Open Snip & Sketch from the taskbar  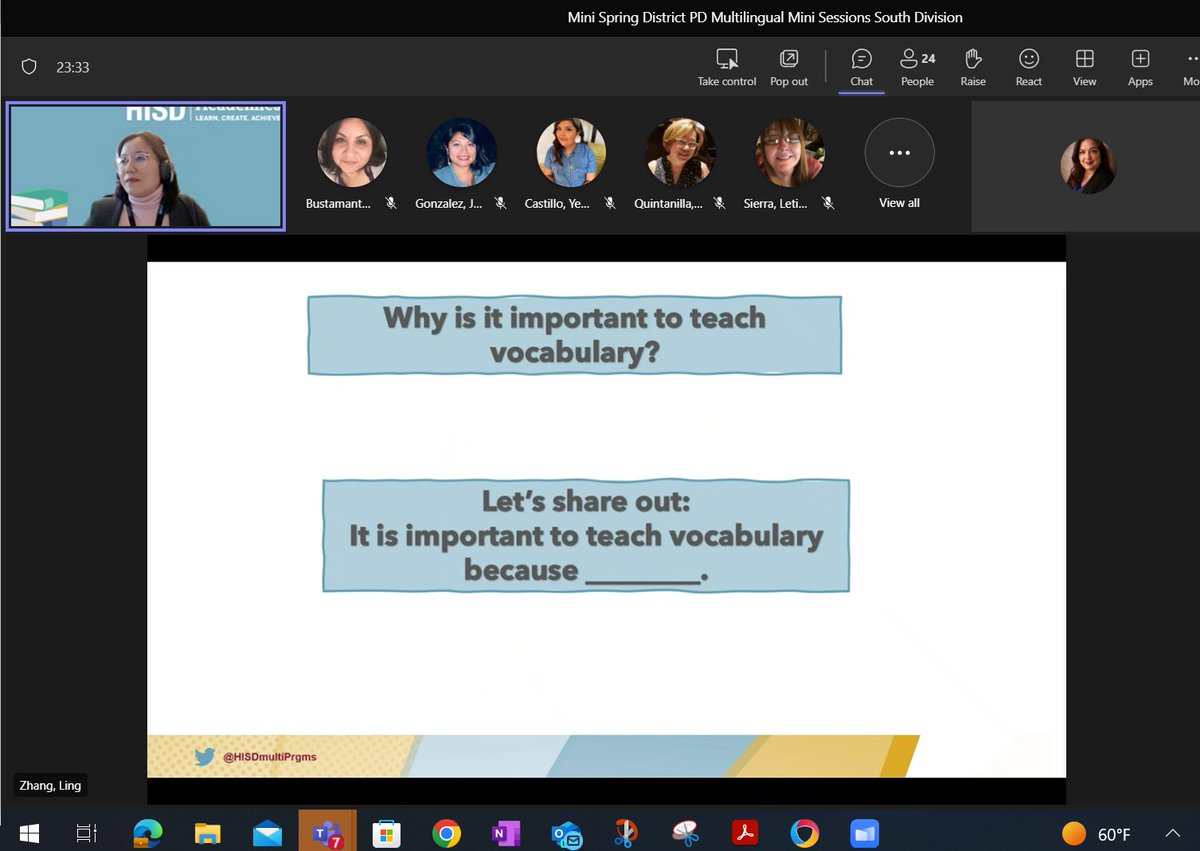click(684, 832)
